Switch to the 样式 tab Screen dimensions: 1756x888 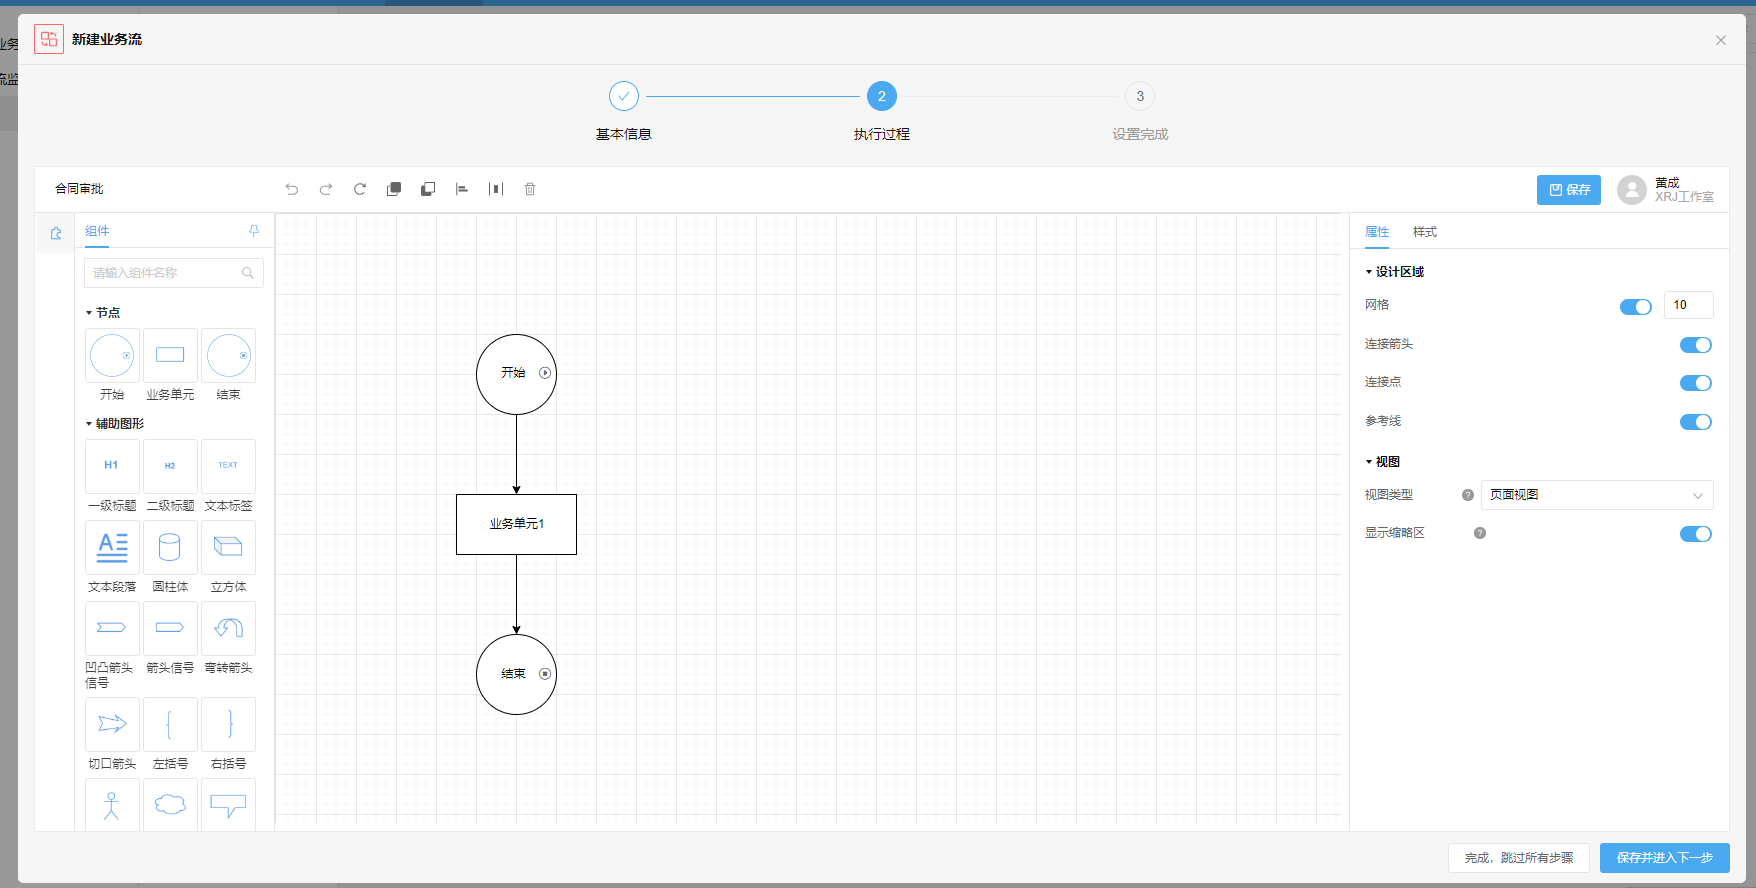(1425, 232)
